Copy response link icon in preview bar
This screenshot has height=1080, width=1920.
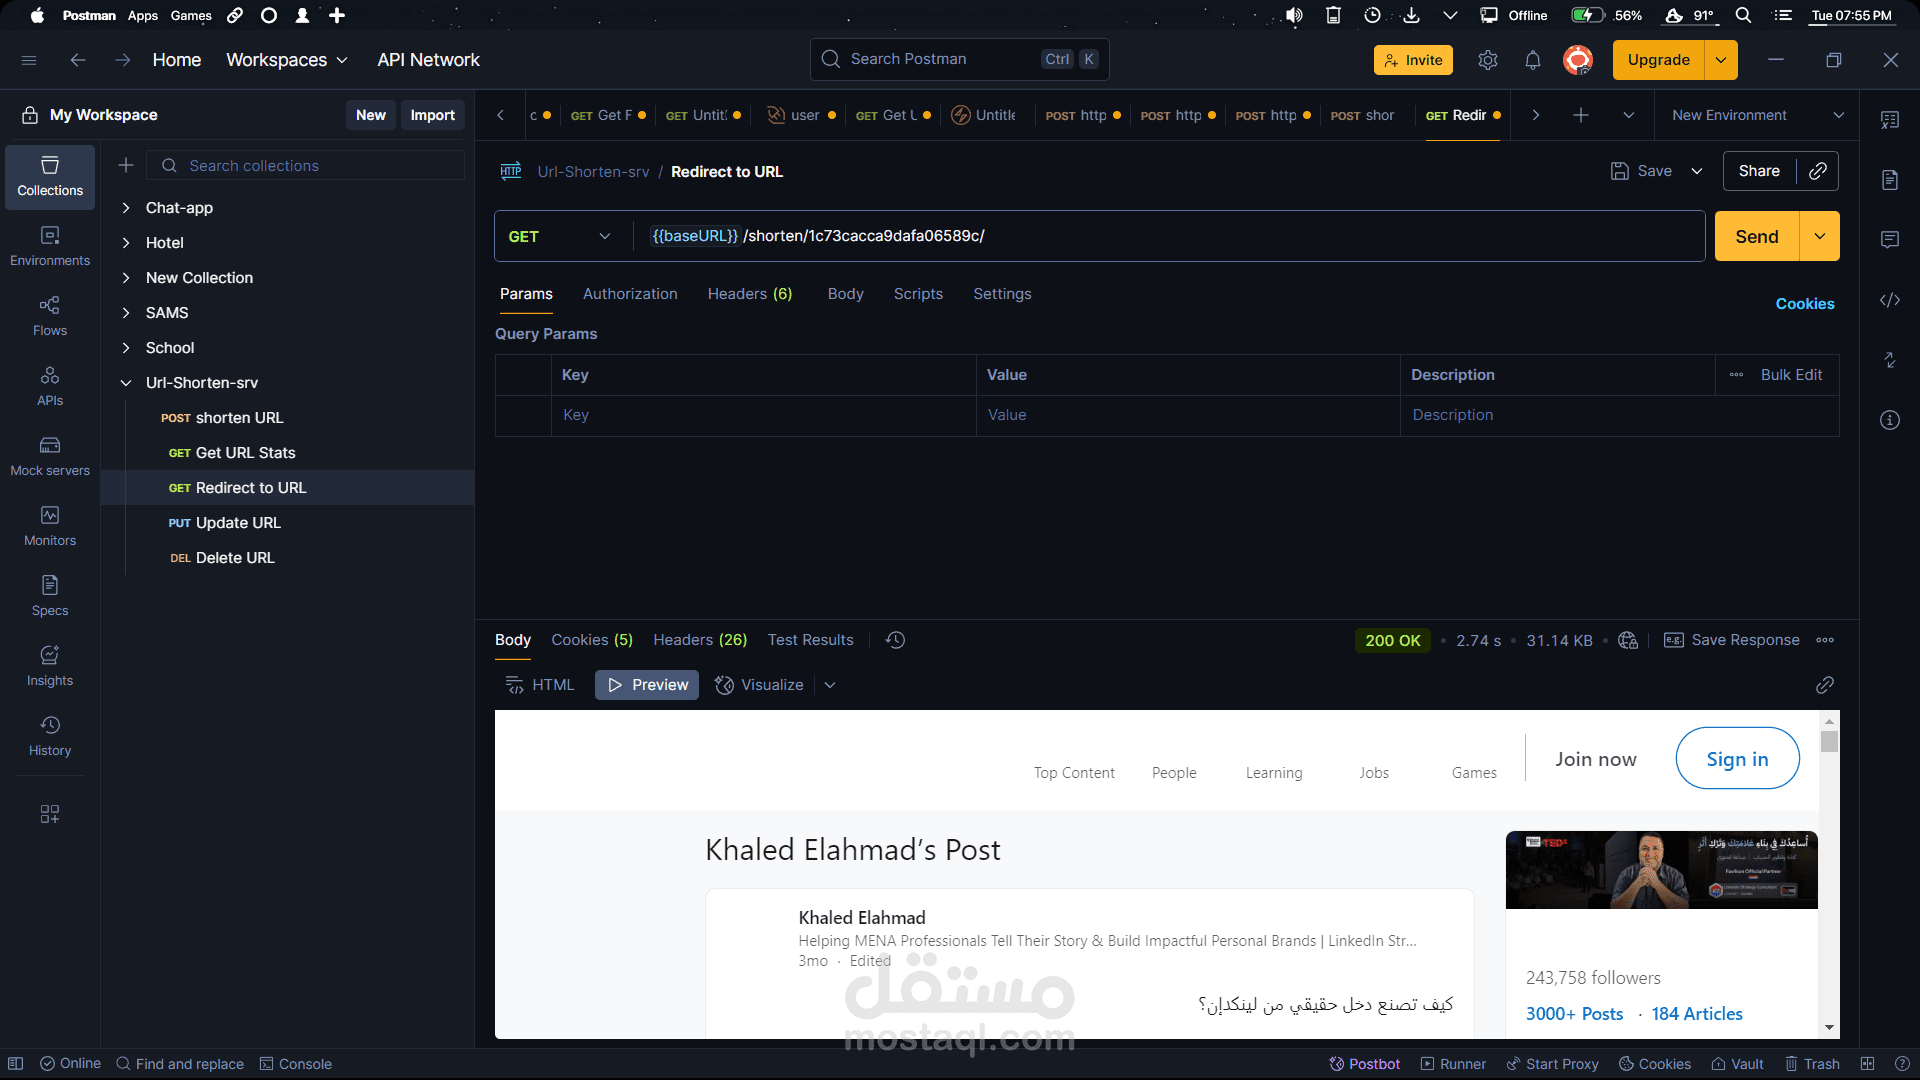click(x=1825, y=685)
